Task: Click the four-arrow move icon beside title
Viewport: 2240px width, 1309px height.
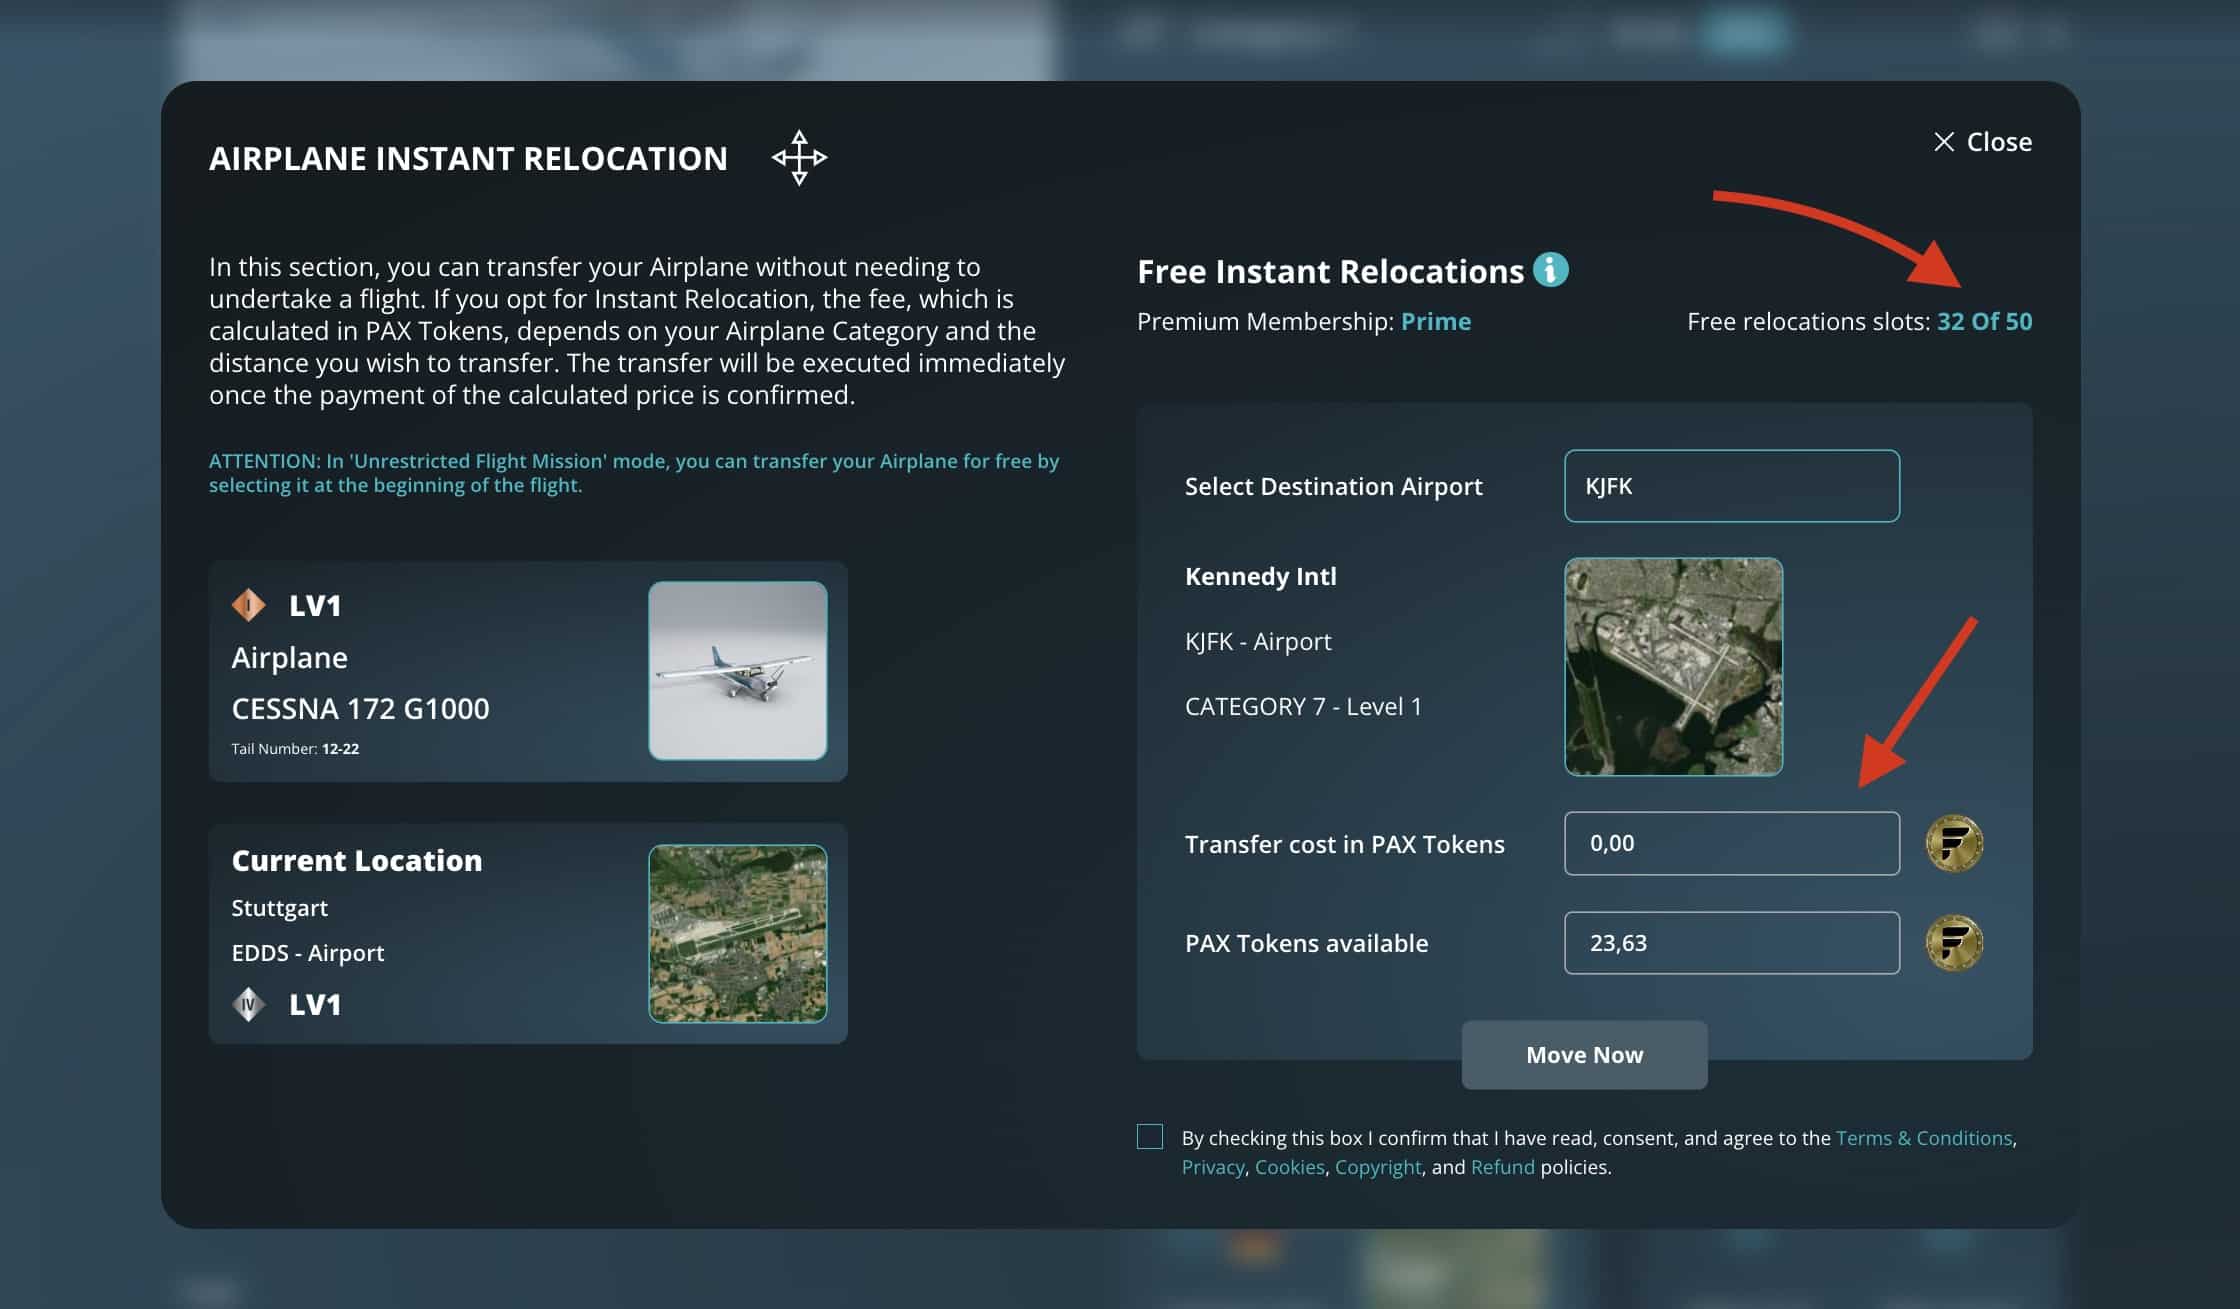Action: 799,158
